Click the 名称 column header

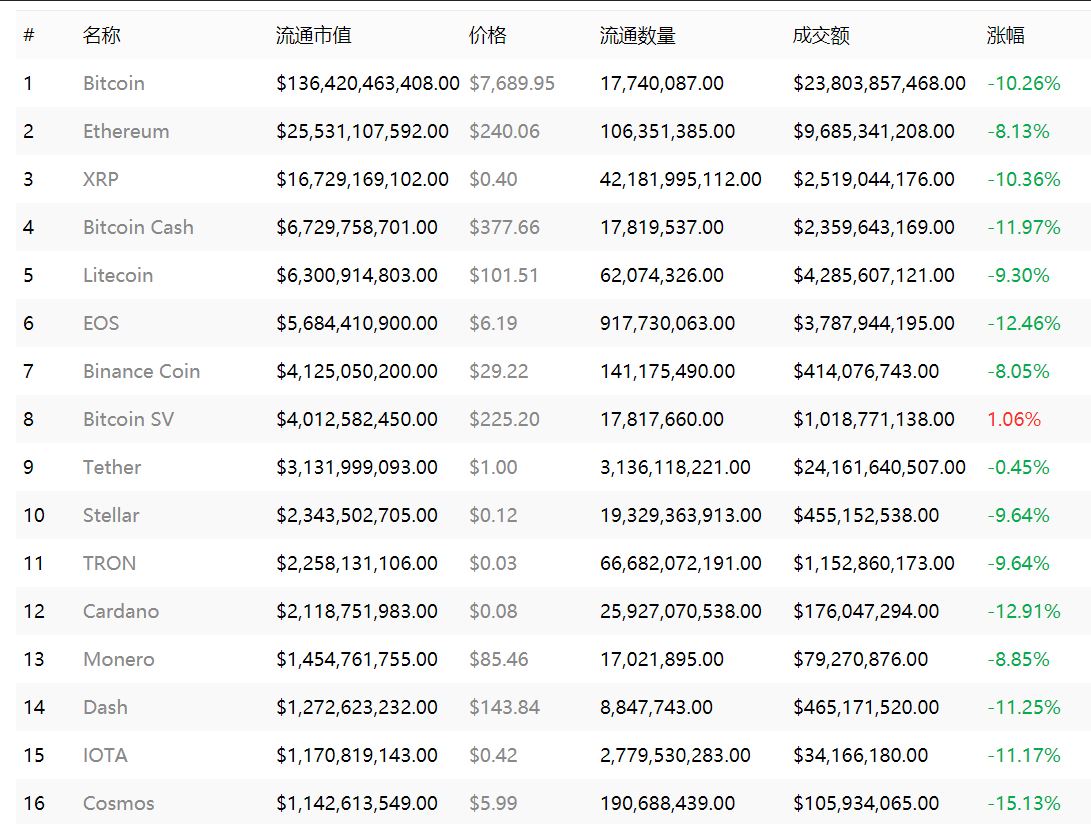click(x=102, y=35)
